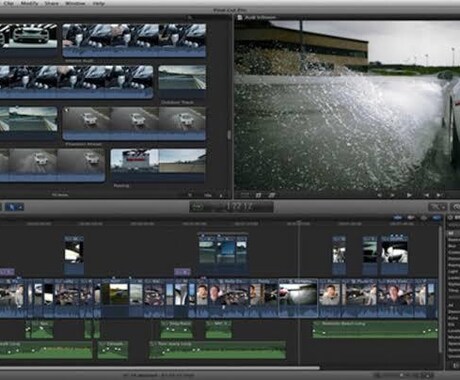Screen dimensions: 460x380
Task: Open the Help menu
Action: point(98,3)
